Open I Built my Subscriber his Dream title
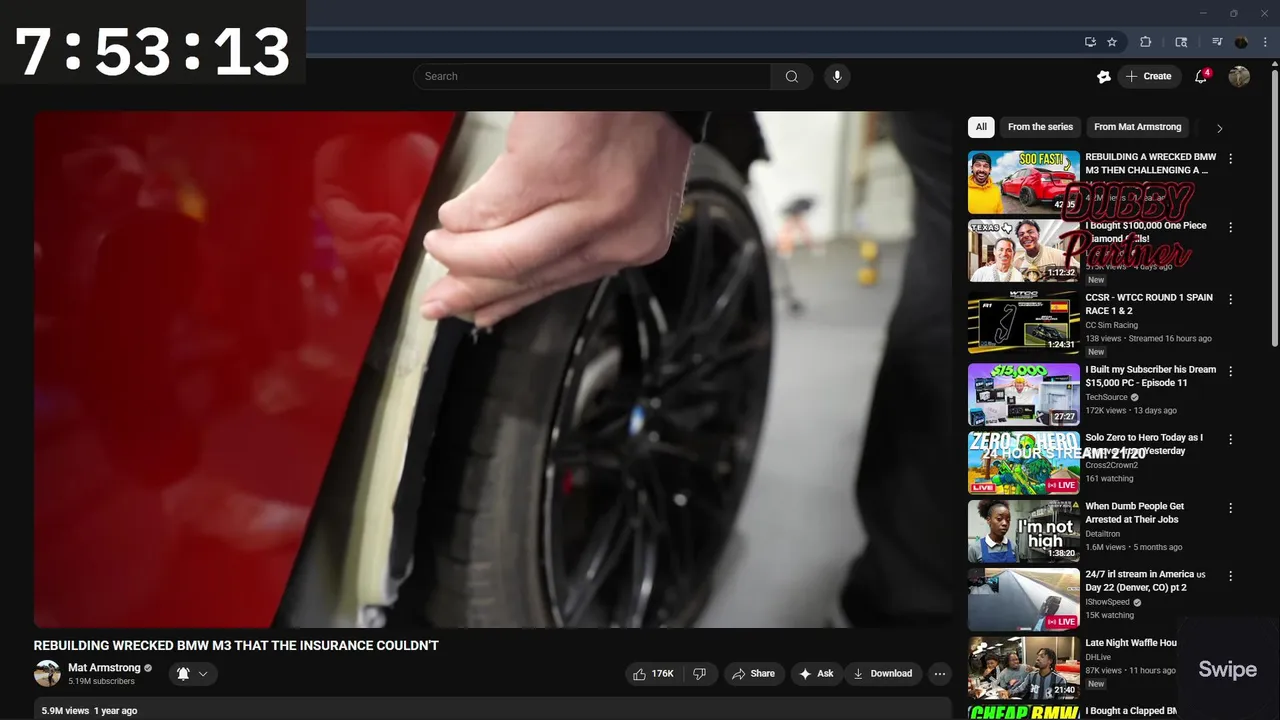The image size is (1280, 720). (x=1151, y=376)
